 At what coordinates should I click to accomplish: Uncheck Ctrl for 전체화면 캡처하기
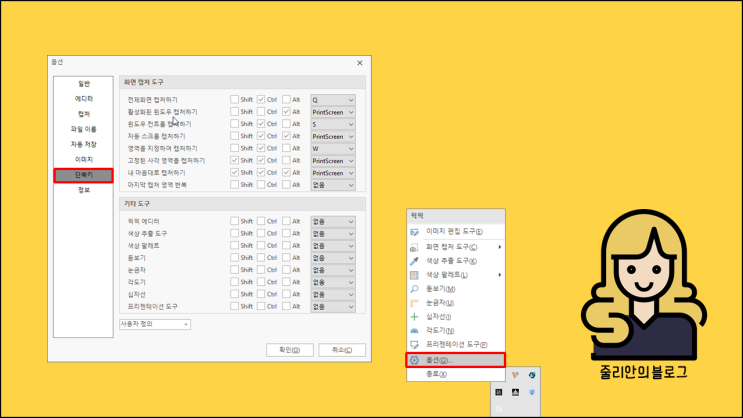click(261, 100)
